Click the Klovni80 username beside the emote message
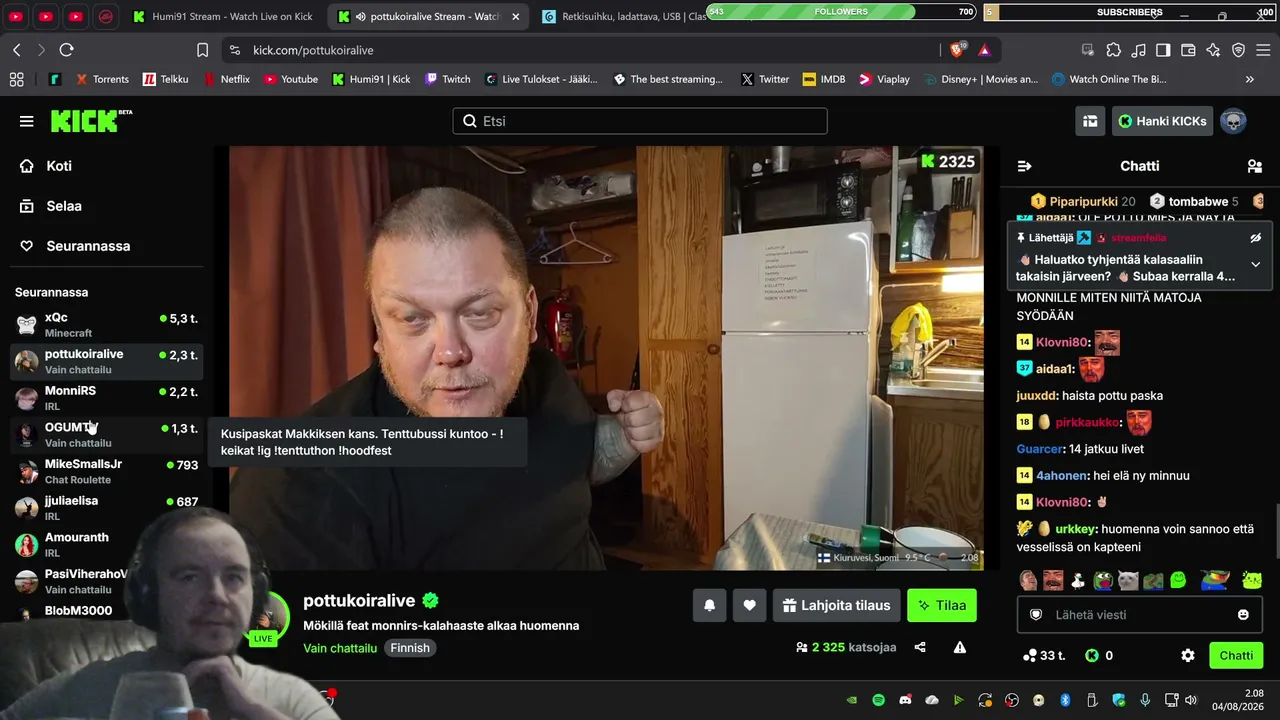The image size is (1280, 720). pos(1061,342)
